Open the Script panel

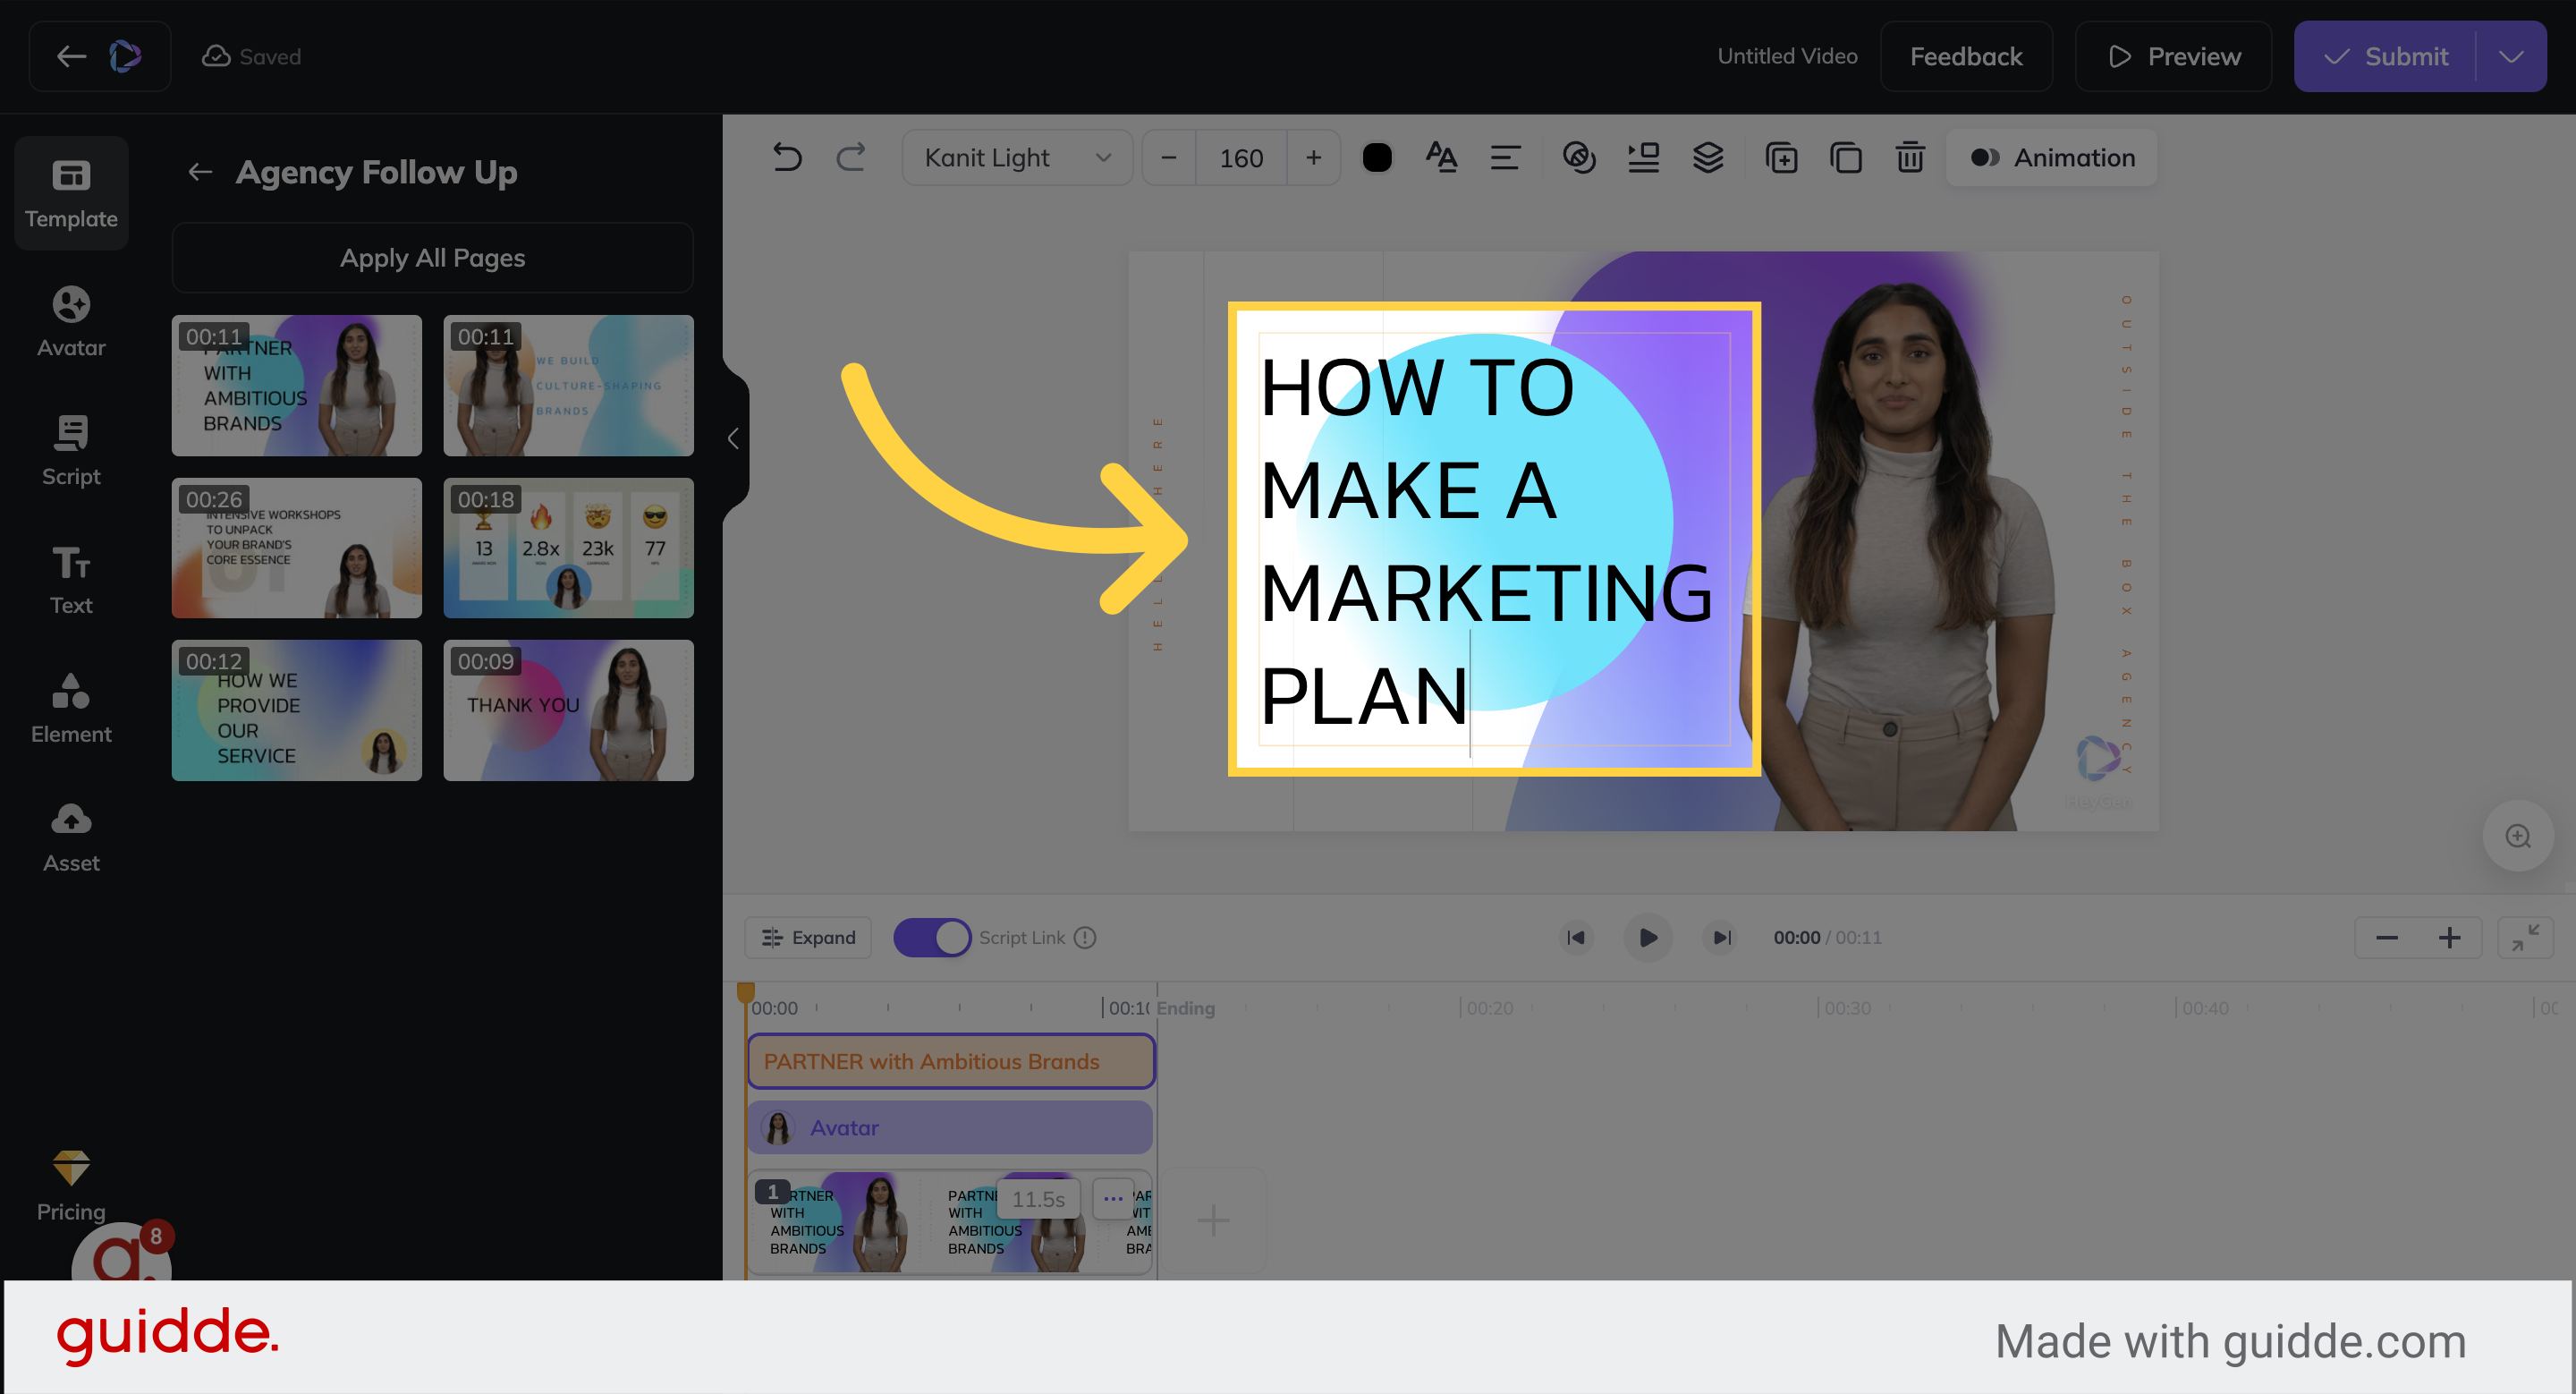point(71,448)
